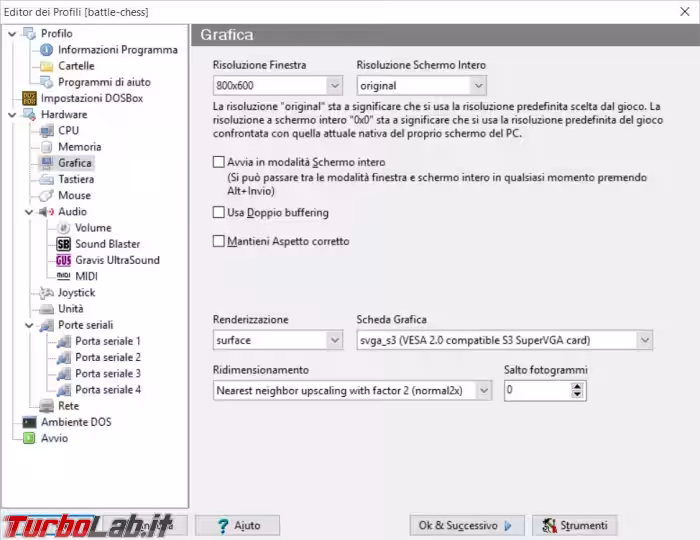Click the Tastiera keyboard icon
The width and height of the screenshot is (700, 540).
tap(46, 179)
